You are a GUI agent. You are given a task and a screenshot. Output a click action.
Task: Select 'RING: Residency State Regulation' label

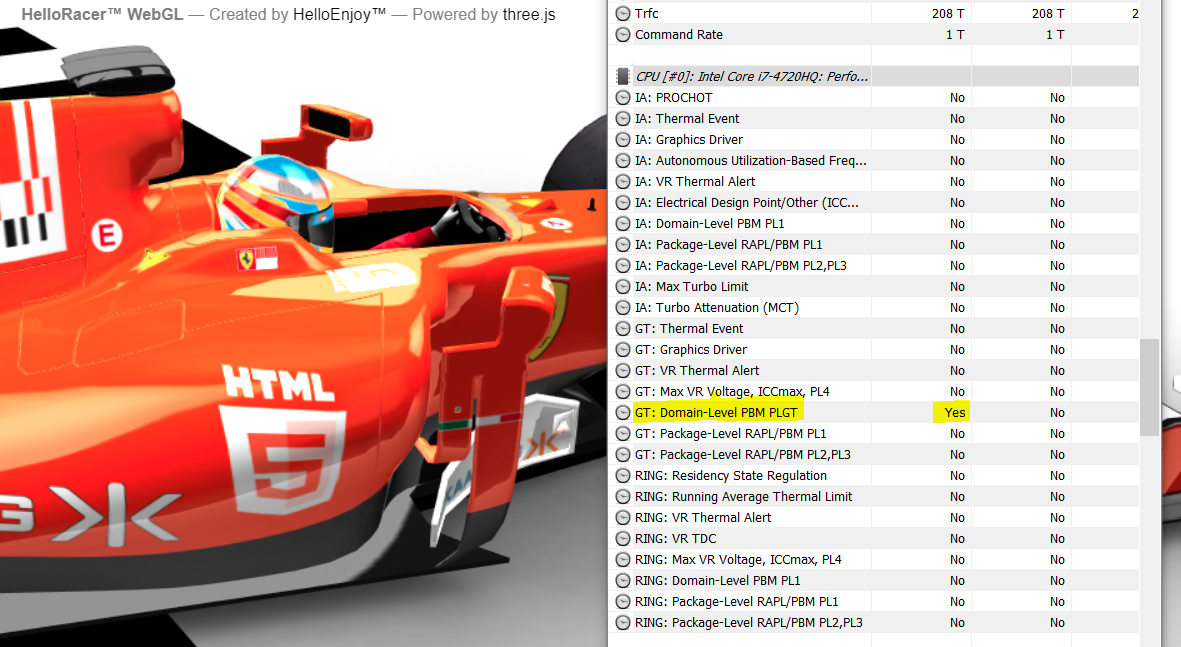point(731,476)
